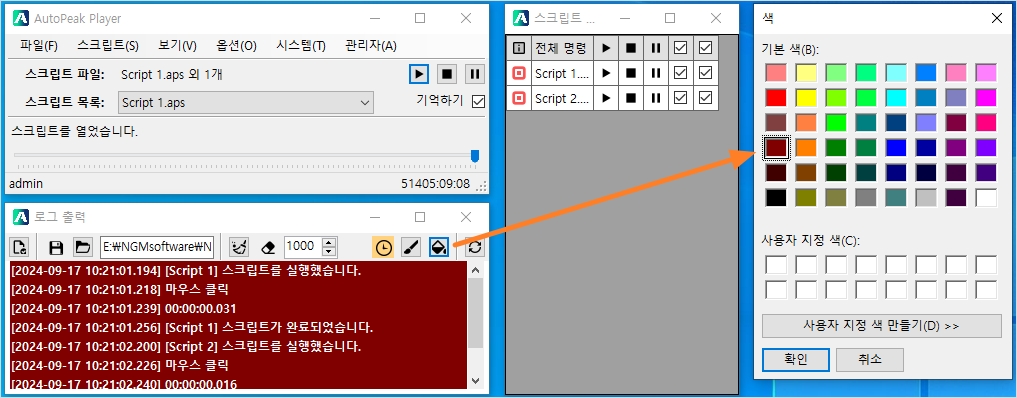Toggle first checkbox in 전체 명령 header row
The image size is (1017, 398).
[x=680, y=47]
